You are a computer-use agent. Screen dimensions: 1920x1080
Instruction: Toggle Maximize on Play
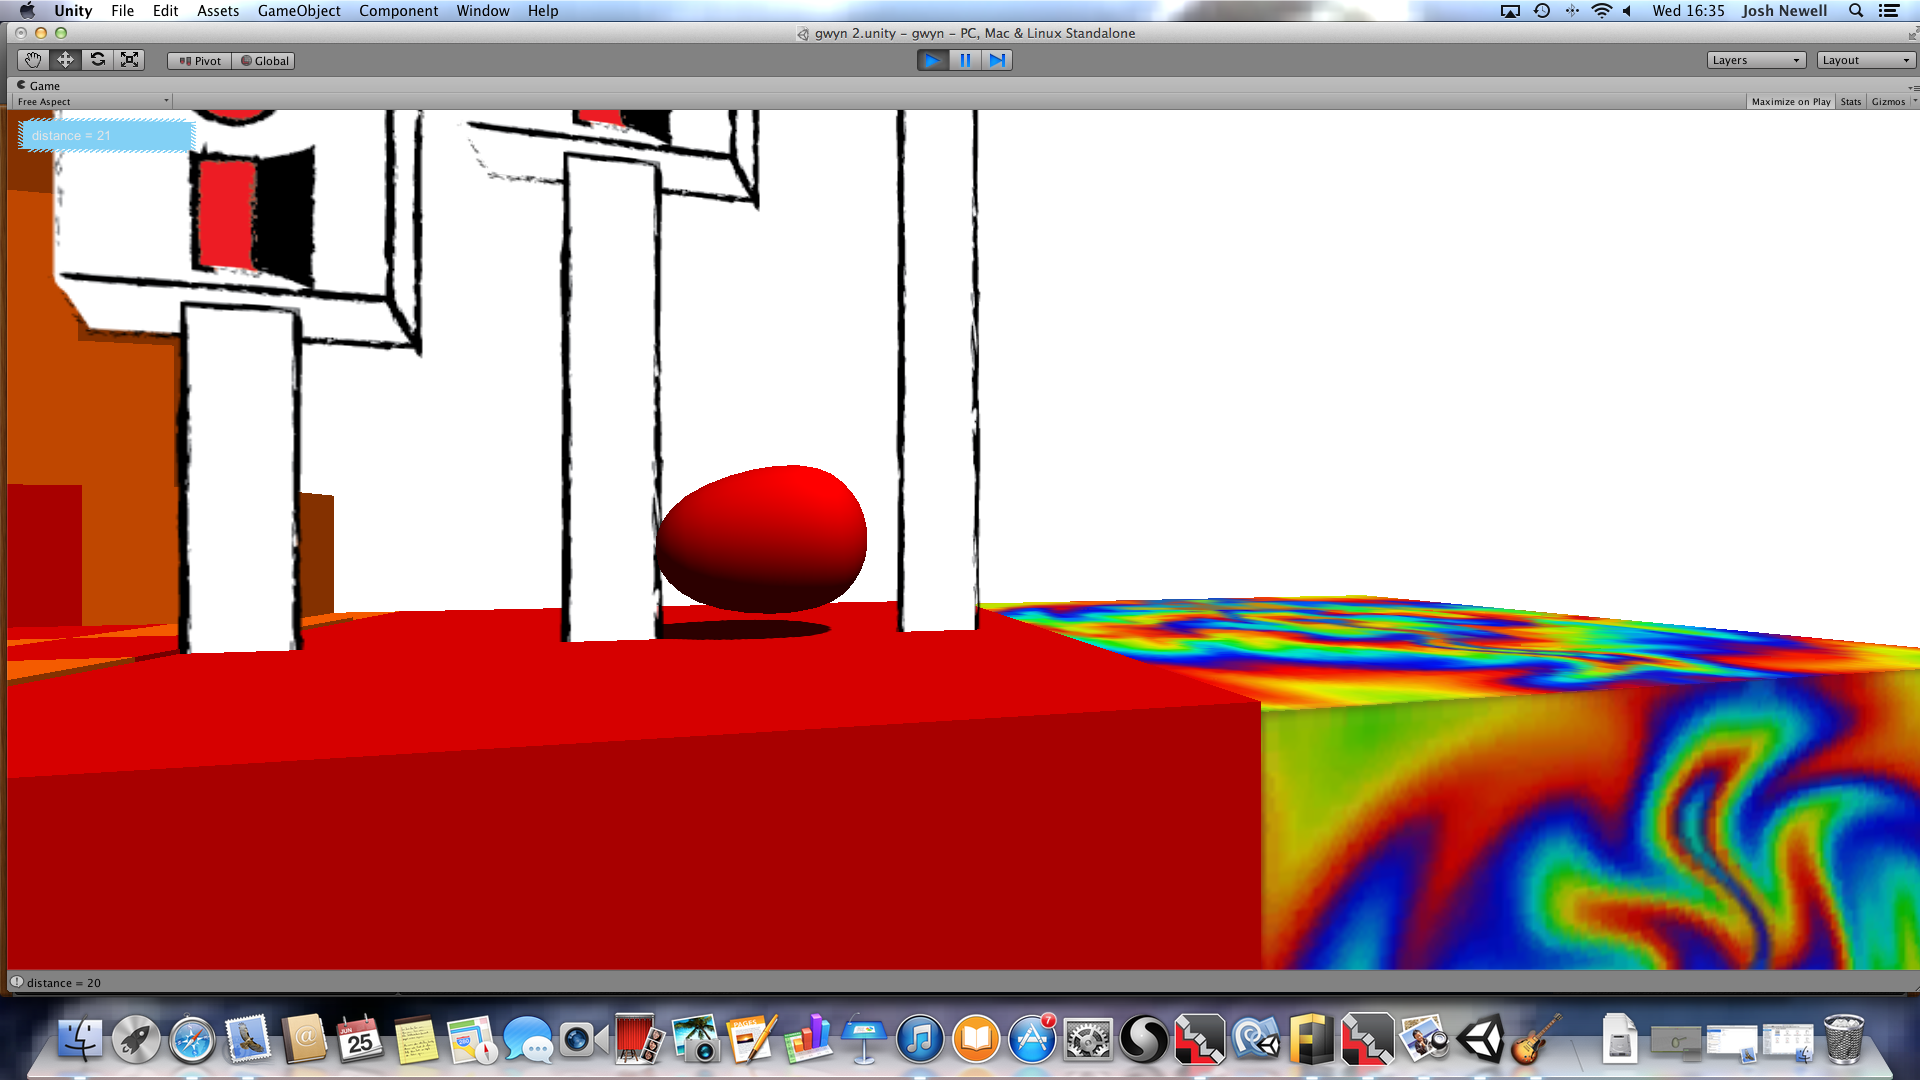(1790, 102)
